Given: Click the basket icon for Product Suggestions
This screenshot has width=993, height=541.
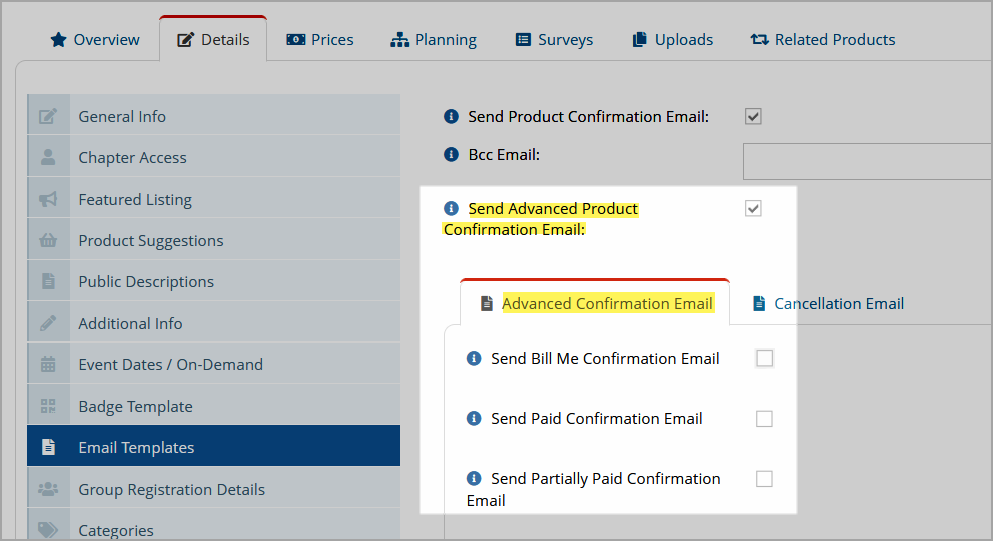Looking at the screenshot, I should 48,240.
